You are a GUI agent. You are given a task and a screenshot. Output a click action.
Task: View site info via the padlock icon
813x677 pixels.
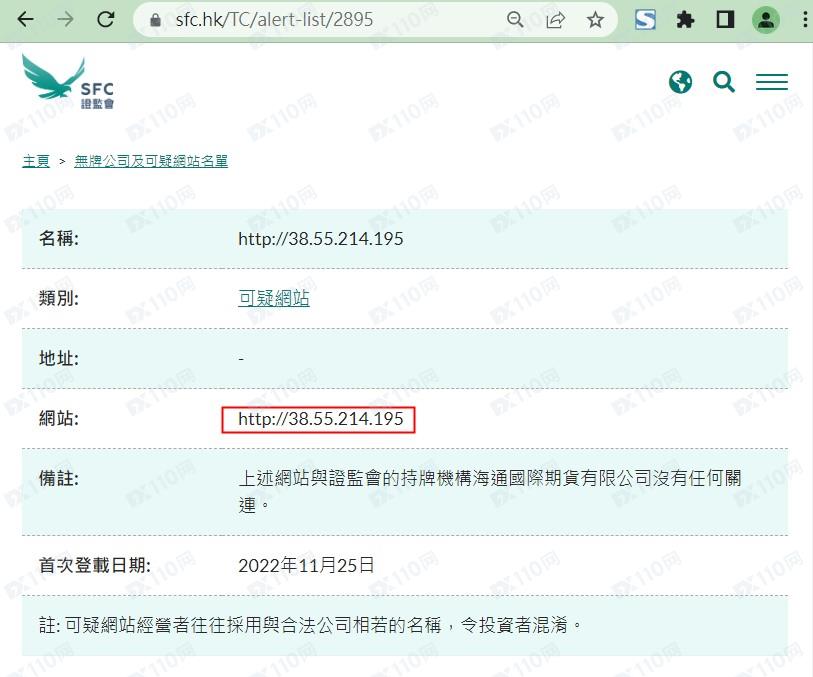155,20
